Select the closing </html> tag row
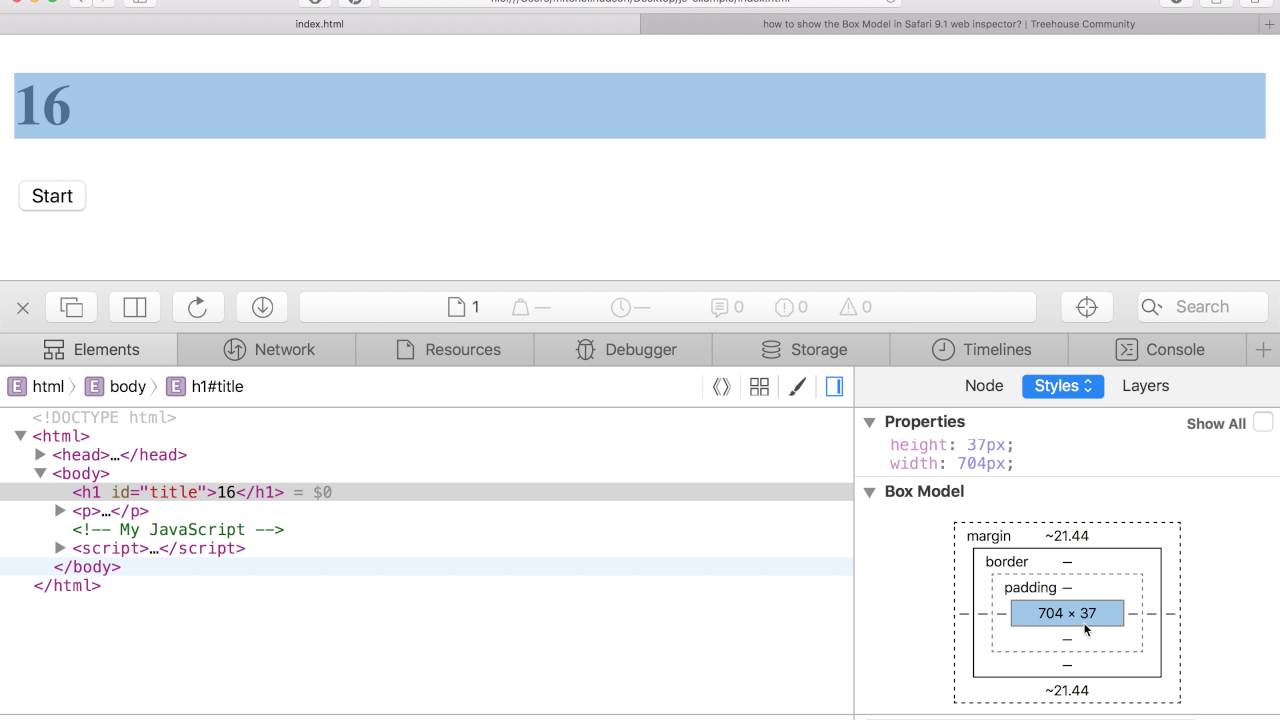The width and height of the screenshot is (1280, 720). 67,585
